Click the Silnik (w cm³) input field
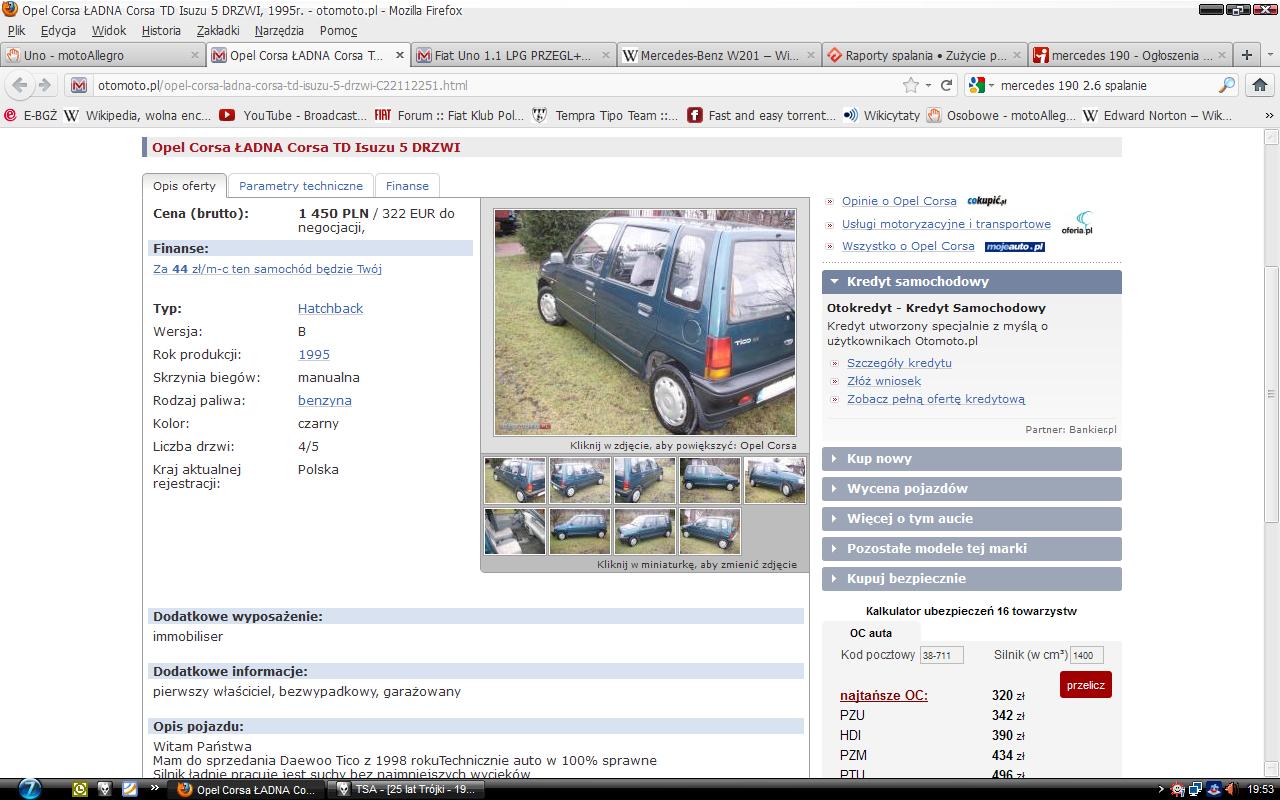The image size is (1280, 800). pyautogui.click(x=1087, y=656)
